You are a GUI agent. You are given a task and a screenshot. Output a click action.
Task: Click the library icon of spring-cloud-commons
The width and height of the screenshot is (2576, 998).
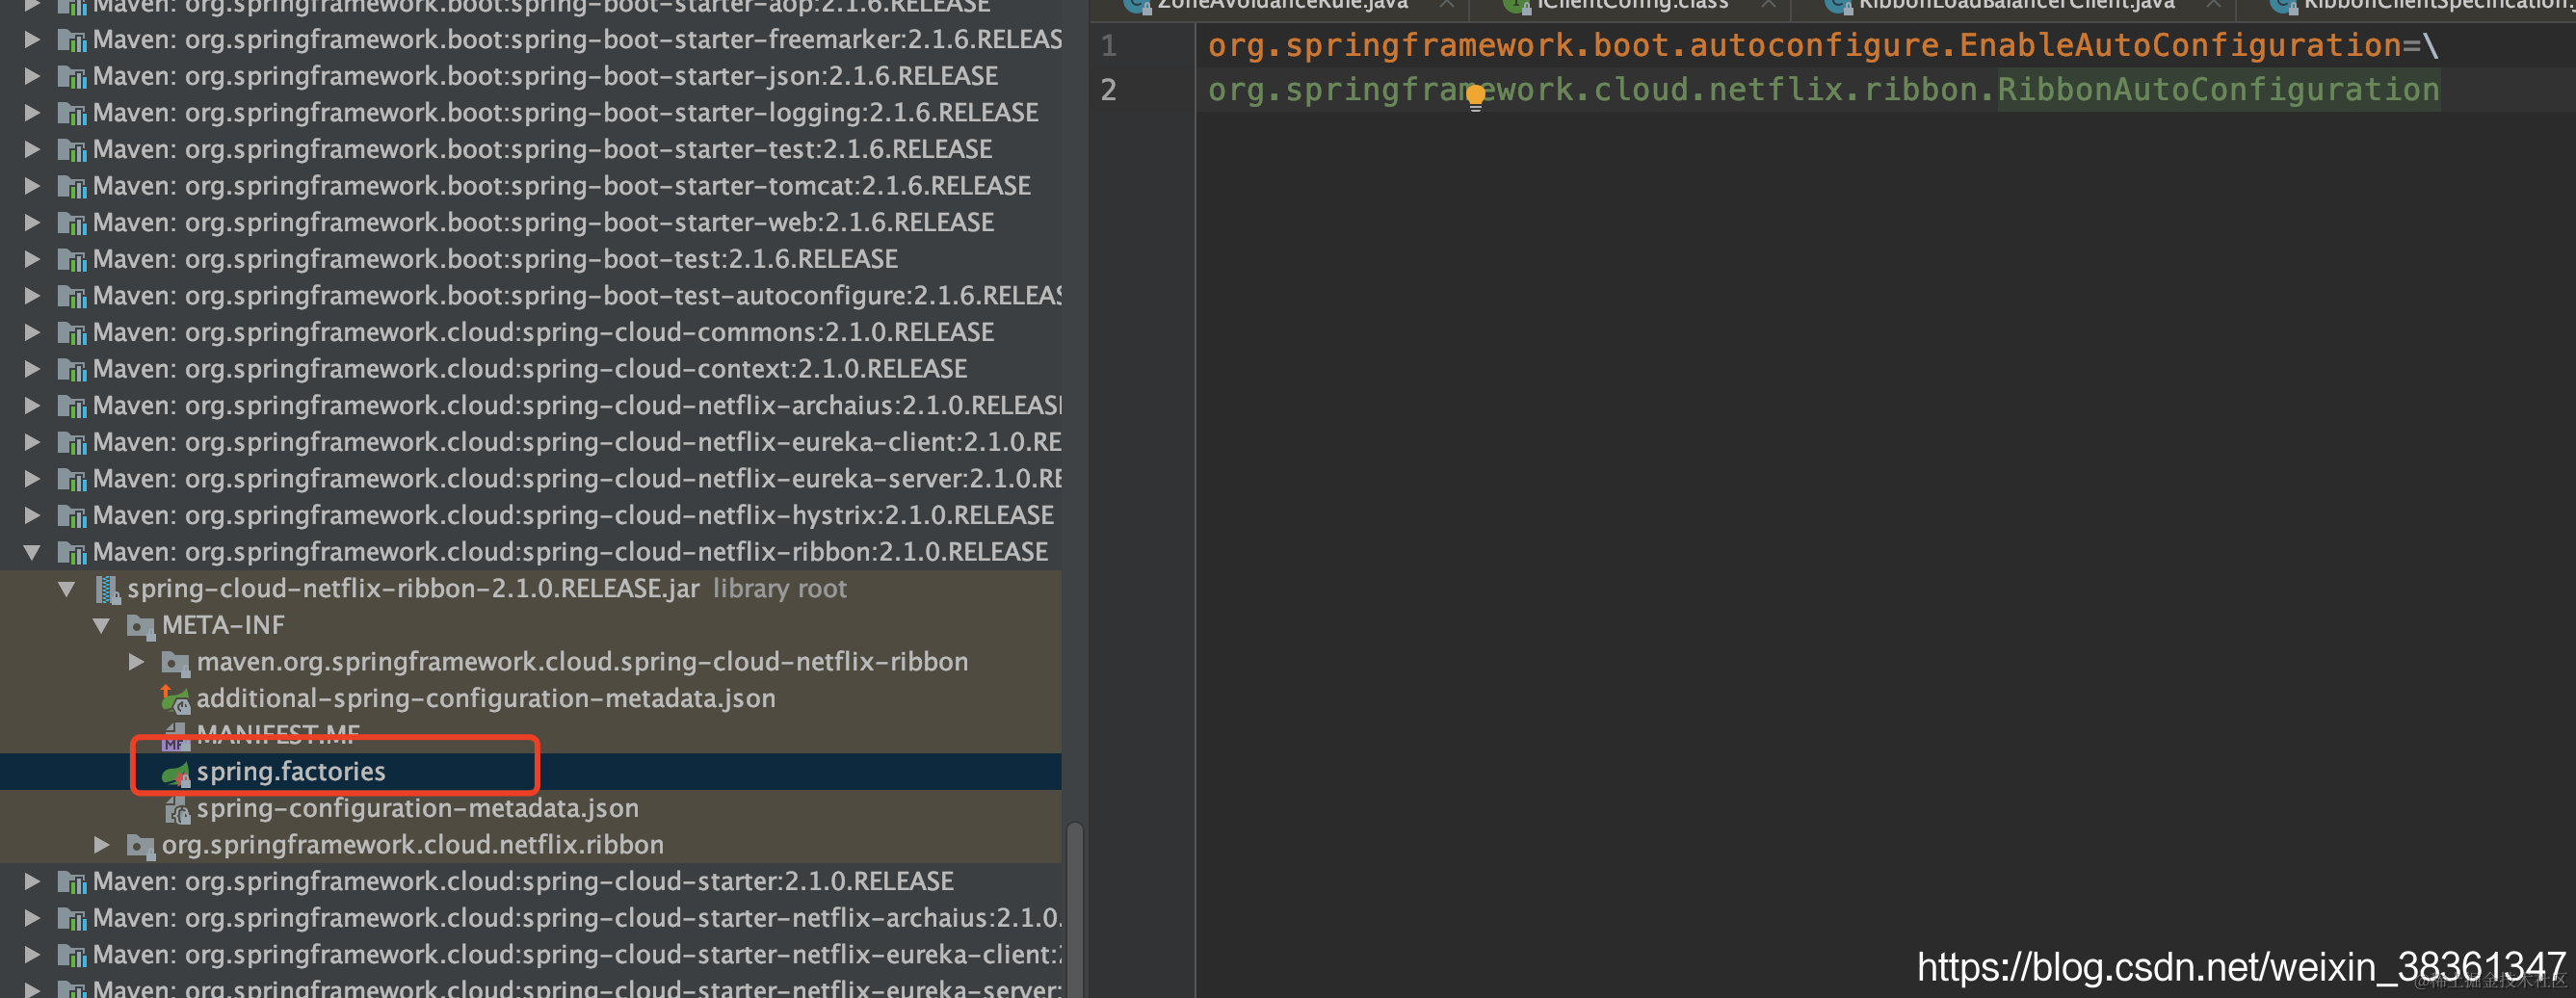point(72,333)
